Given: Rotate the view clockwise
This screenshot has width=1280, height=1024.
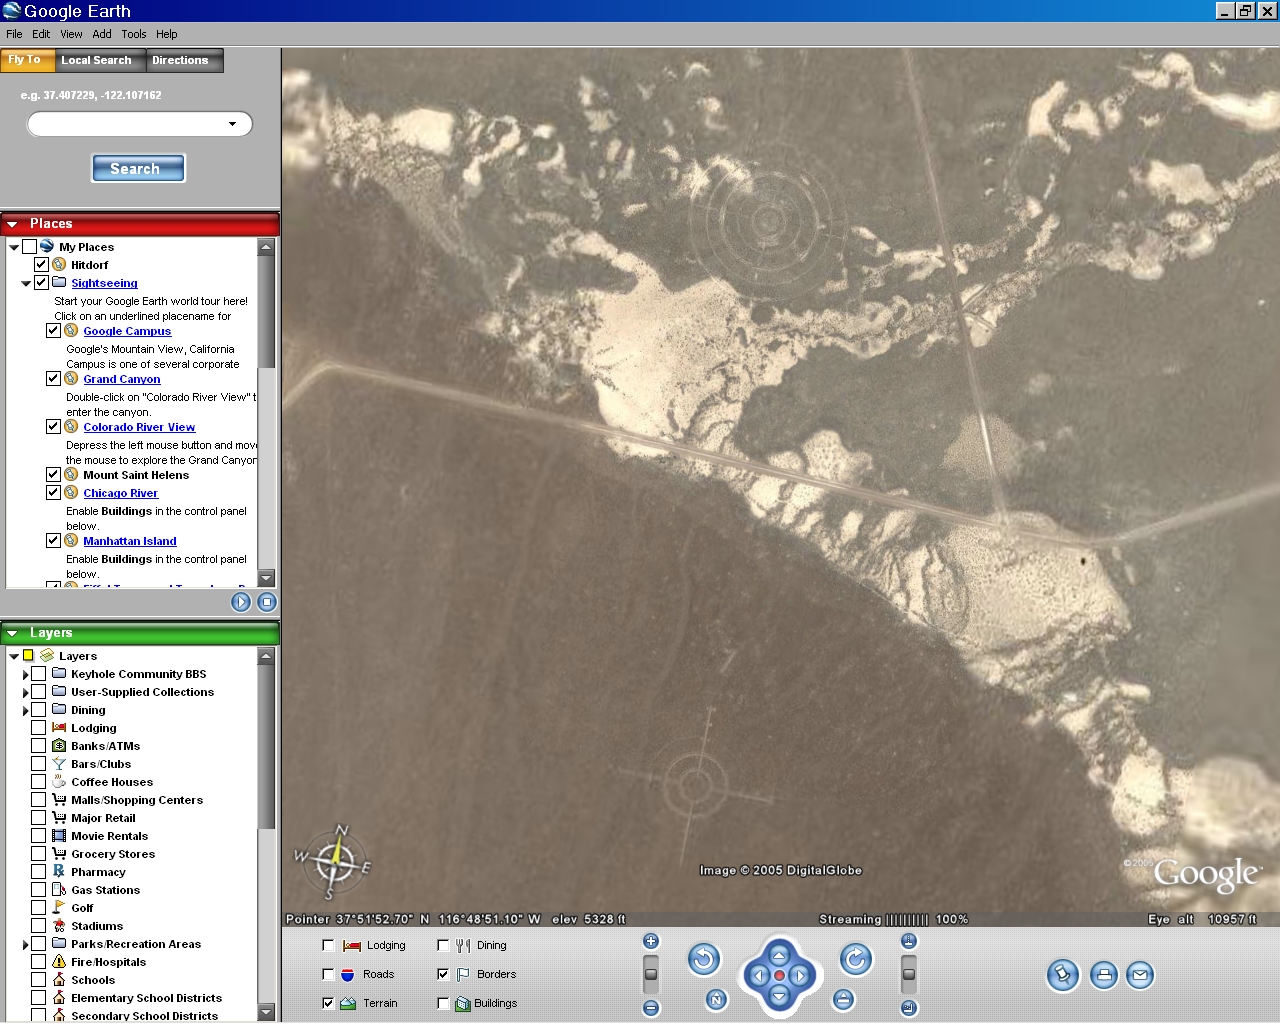Looking at the screenshot, I should pos(856,960).
